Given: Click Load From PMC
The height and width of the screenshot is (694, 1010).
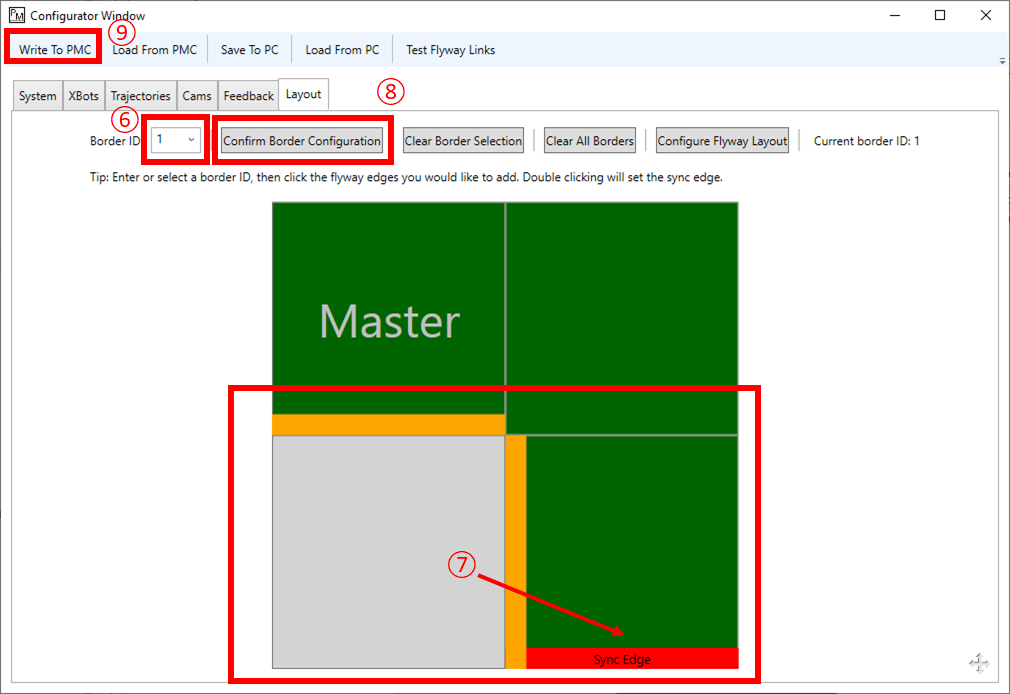Looking at the screenshot, I should [x=155, y=50].
